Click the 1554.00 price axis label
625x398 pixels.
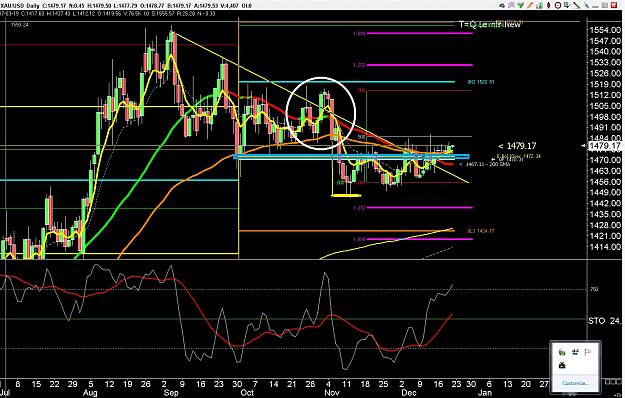[x=605, y=30]
